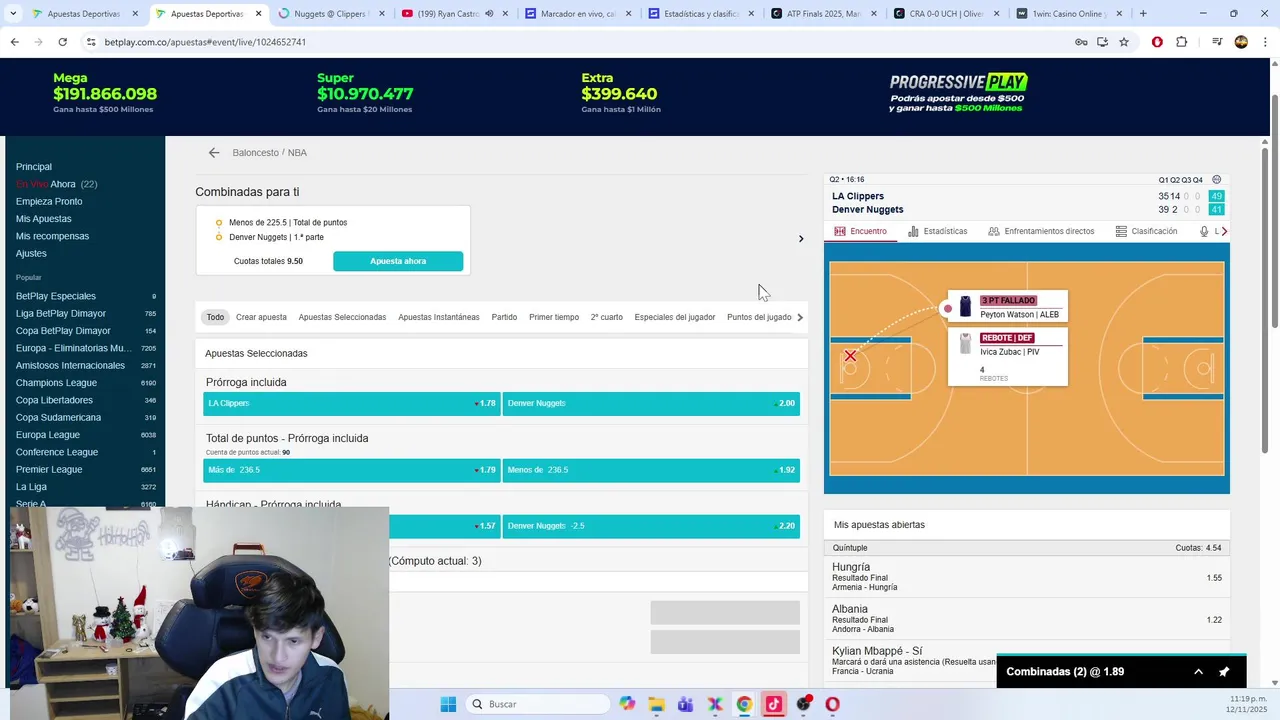Image resolution: width=1280 pixels, height=720 pixels.
Task: Open the Chrome profile avatar
Action: point(1241,42)
